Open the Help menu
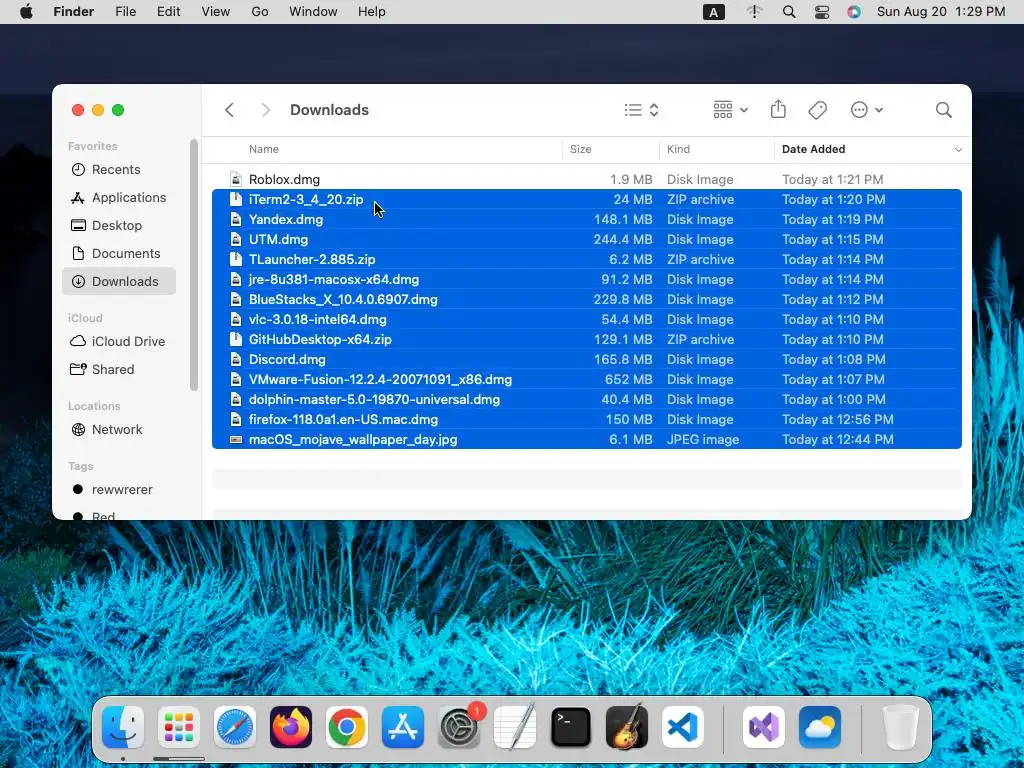Viewport: 1024px width, 768px height. tap(372, 12)
